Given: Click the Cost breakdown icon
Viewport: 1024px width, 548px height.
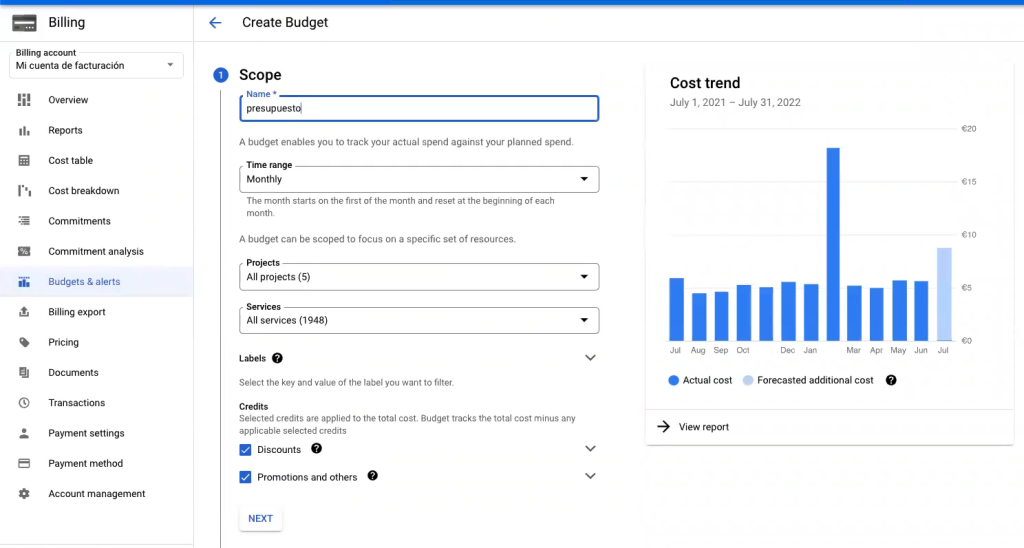Looking at the screenshot, I should [x=24, y=191].
